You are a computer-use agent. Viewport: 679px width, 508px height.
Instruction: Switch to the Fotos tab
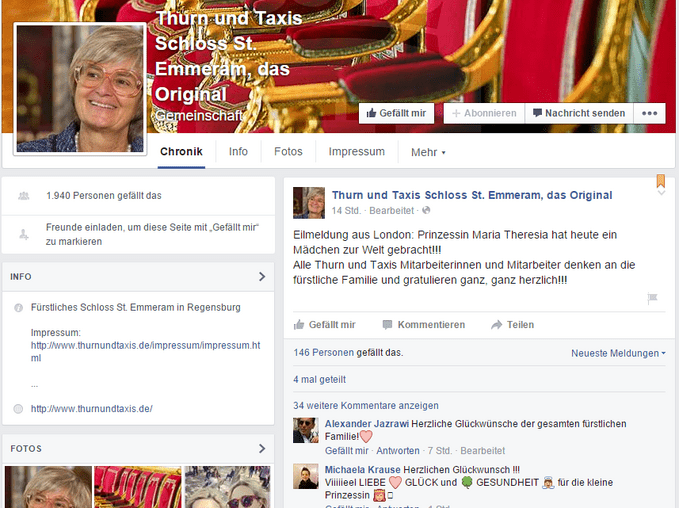pos(288,152)
